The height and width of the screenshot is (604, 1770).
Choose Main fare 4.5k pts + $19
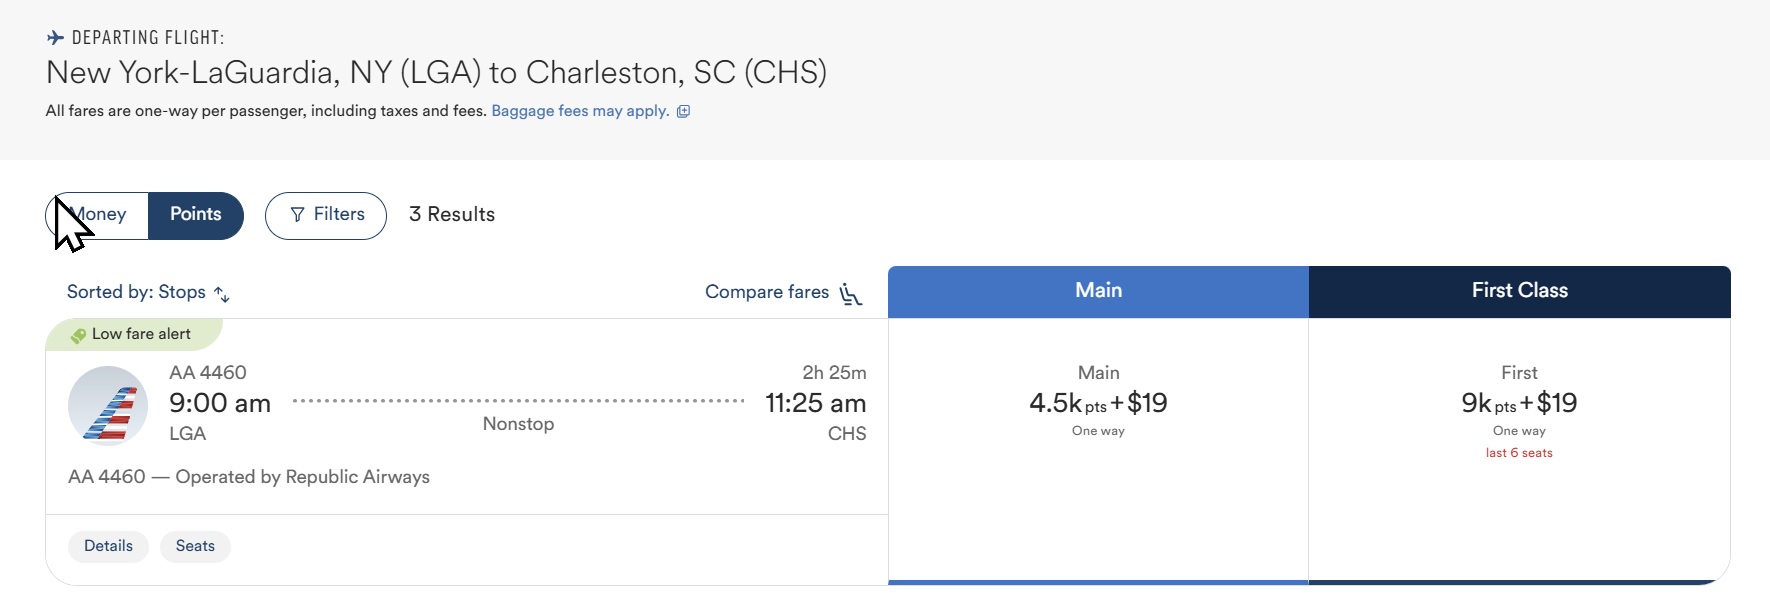click(1098, 404)
